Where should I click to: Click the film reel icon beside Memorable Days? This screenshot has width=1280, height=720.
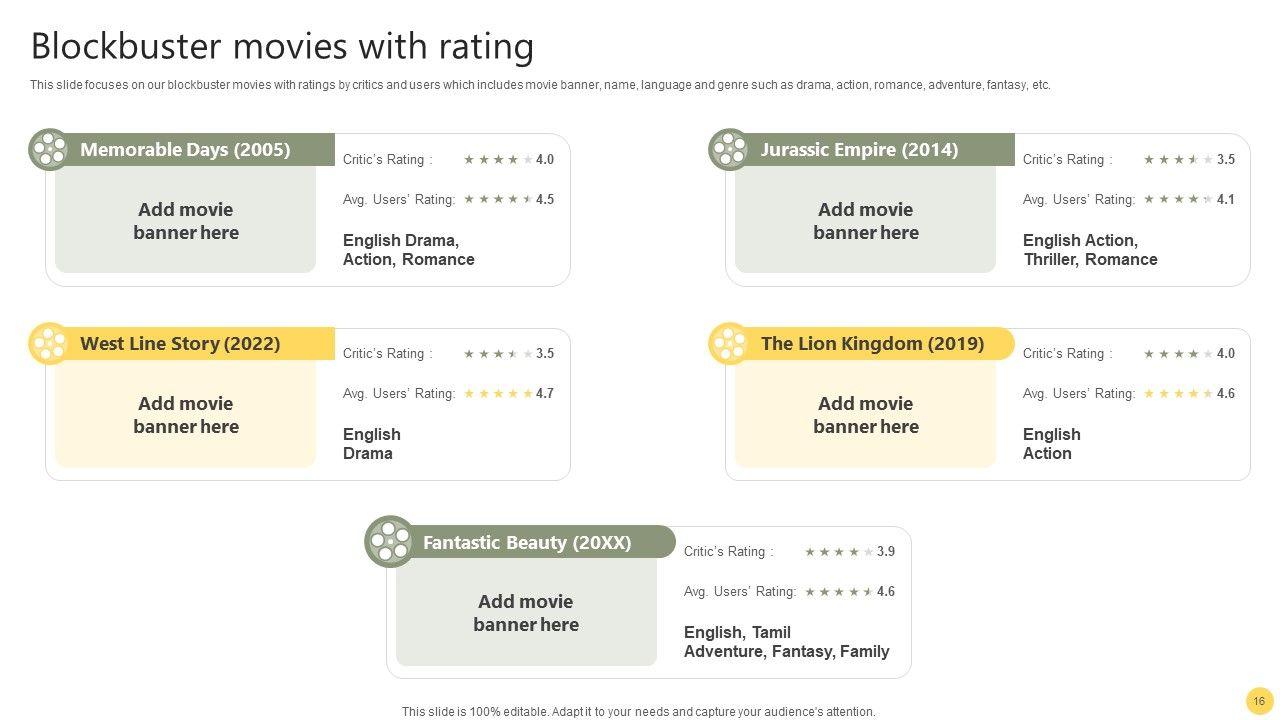pos(49,150)
